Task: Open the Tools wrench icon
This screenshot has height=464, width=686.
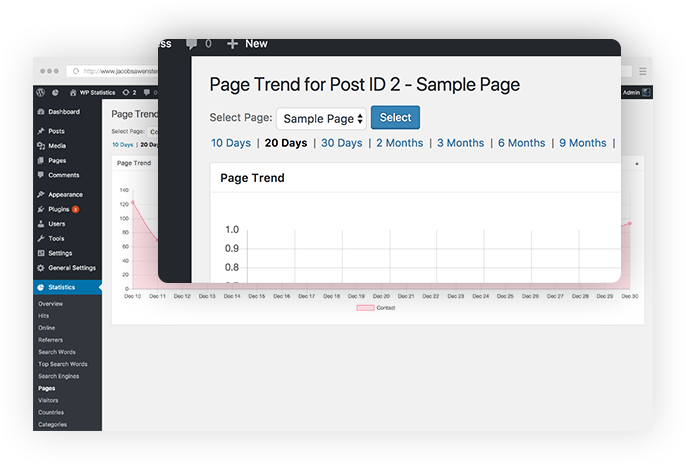Action: coord(41,238)
